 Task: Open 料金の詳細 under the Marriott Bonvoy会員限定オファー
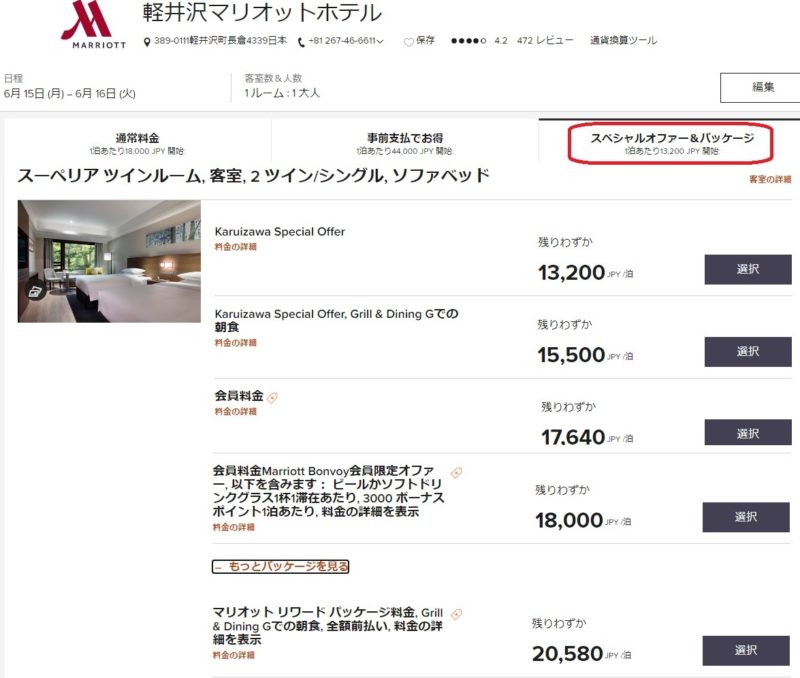tap(234, 528)
